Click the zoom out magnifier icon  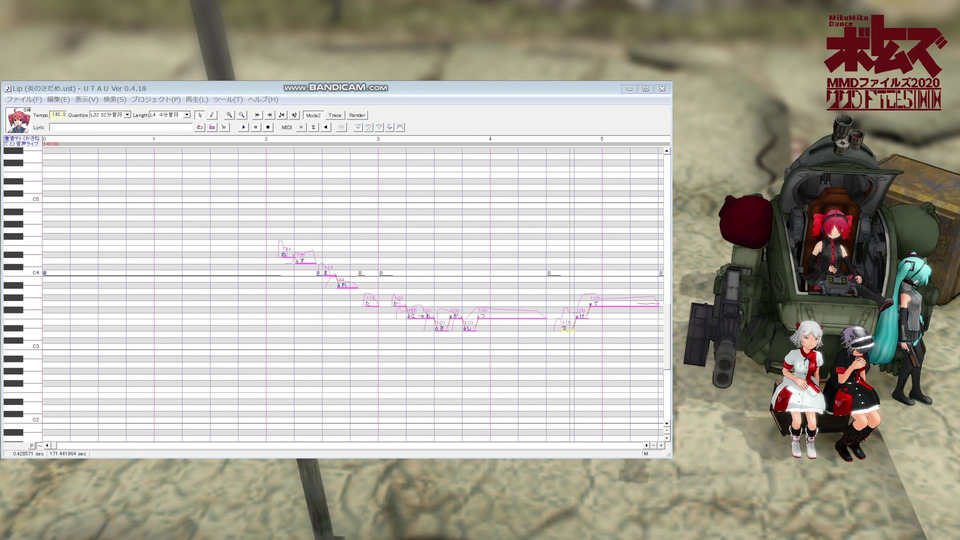pyautogui.click(x=242, y=115)
